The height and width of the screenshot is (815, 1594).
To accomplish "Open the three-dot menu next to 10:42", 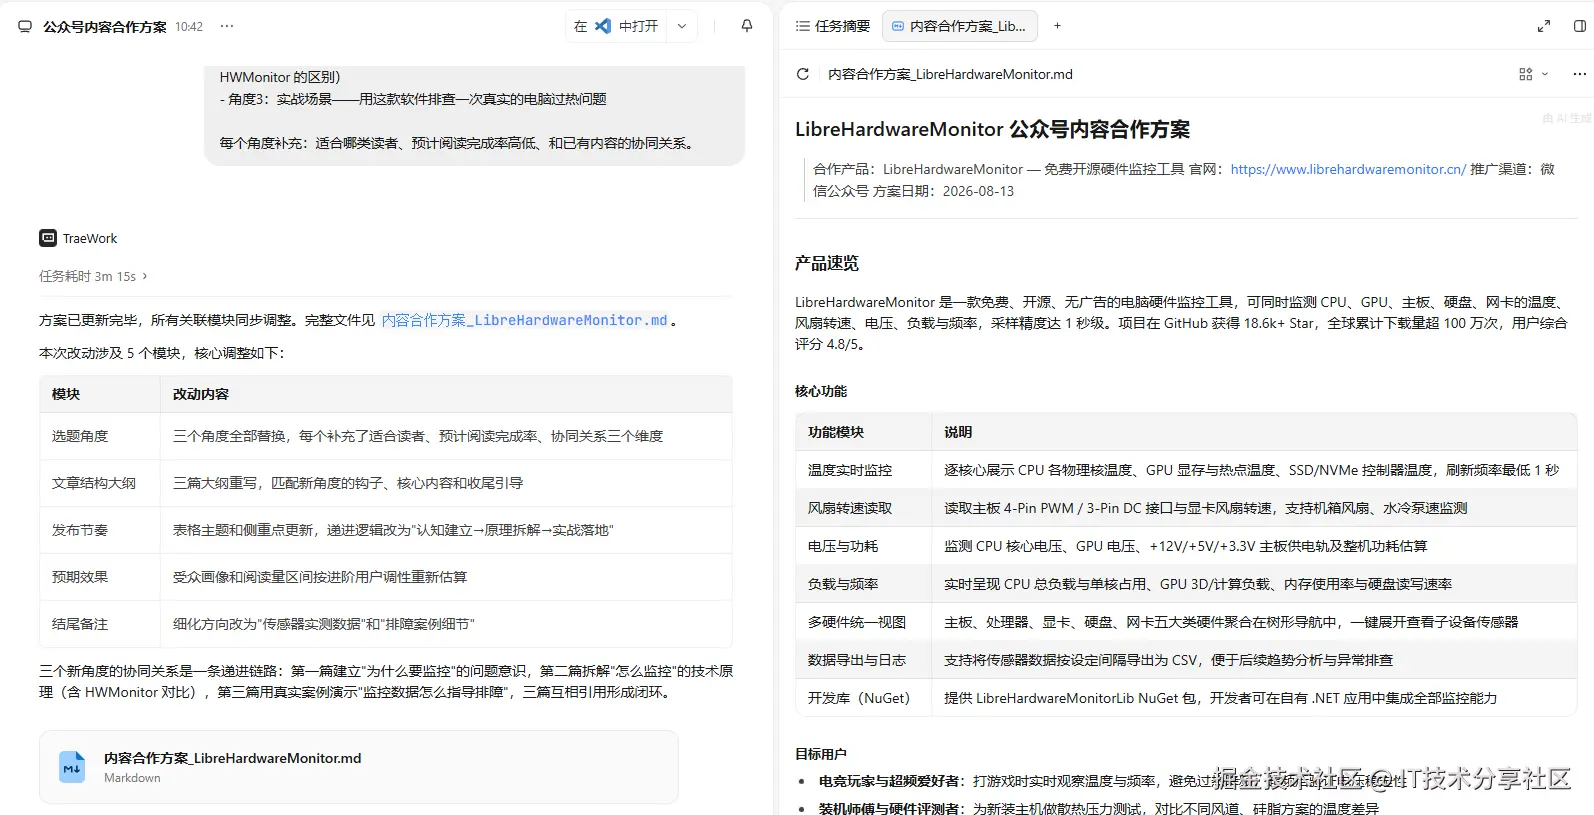I will click(x=227, y=26).
